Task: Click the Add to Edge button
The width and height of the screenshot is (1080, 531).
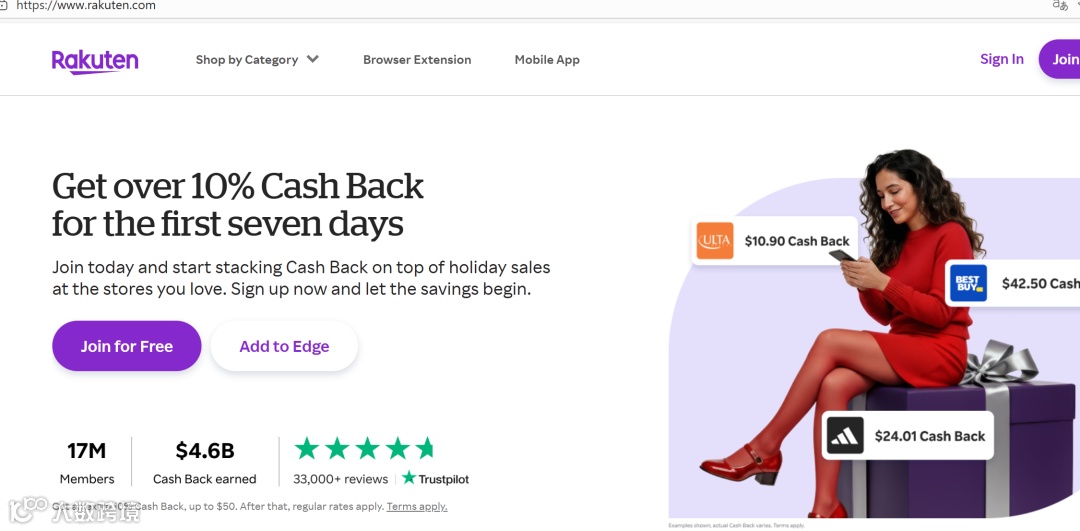Action: [284, 346]
